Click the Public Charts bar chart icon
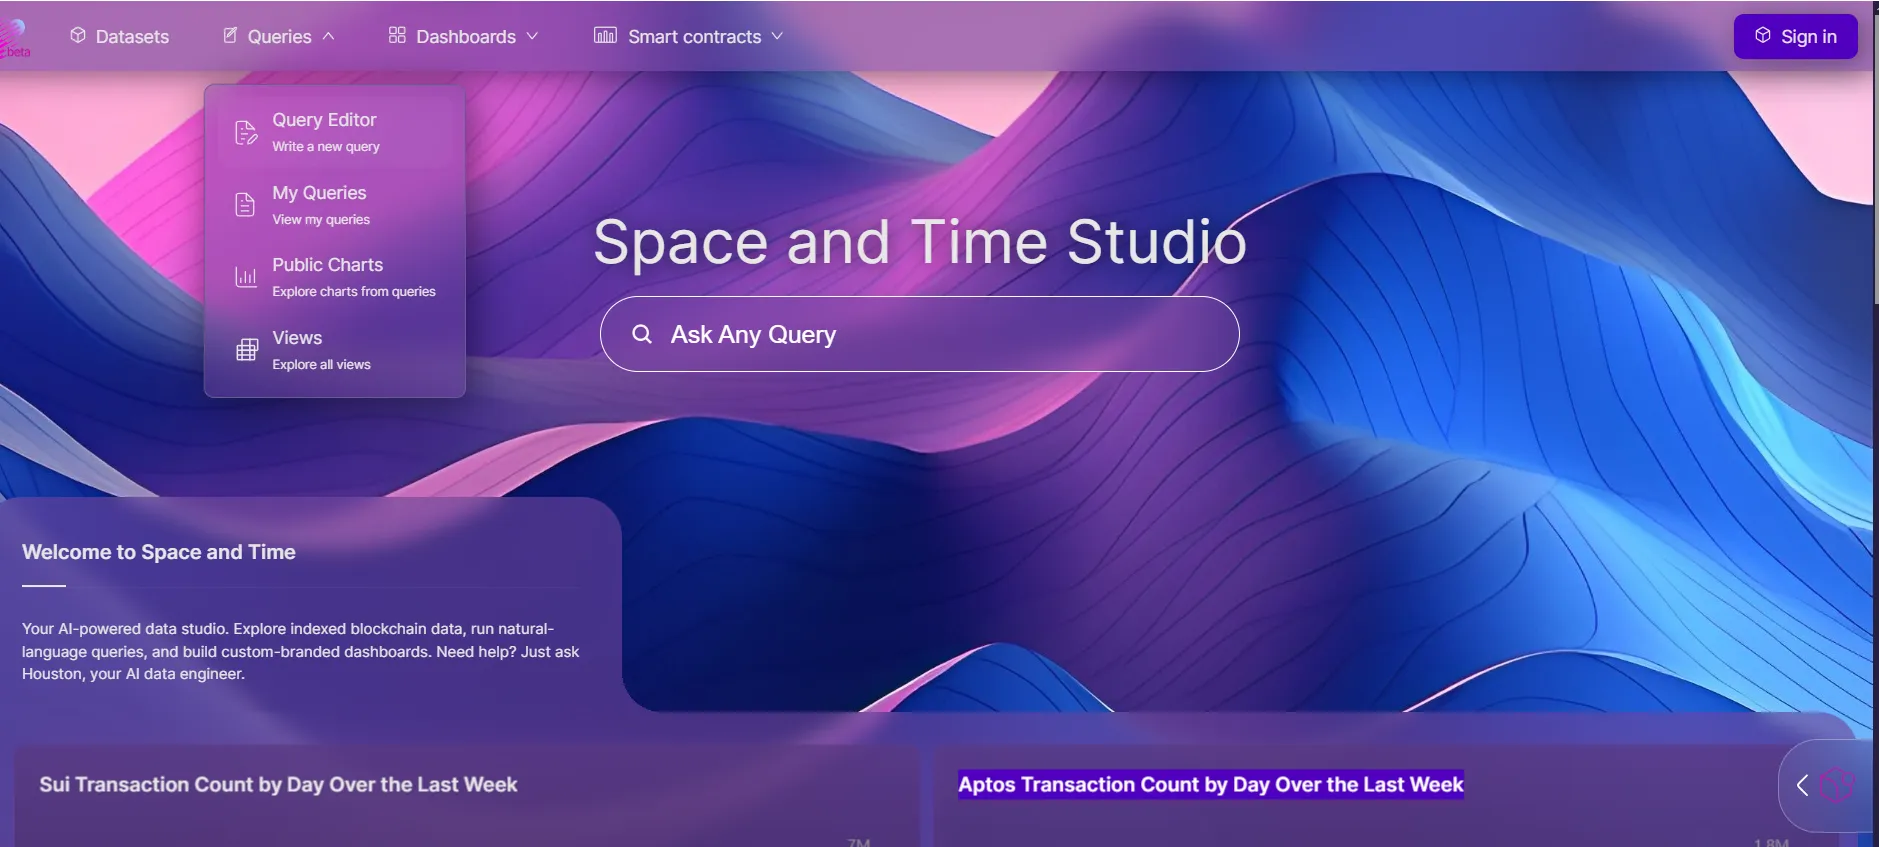This screenshot has height=847, width=1879. 245,277
